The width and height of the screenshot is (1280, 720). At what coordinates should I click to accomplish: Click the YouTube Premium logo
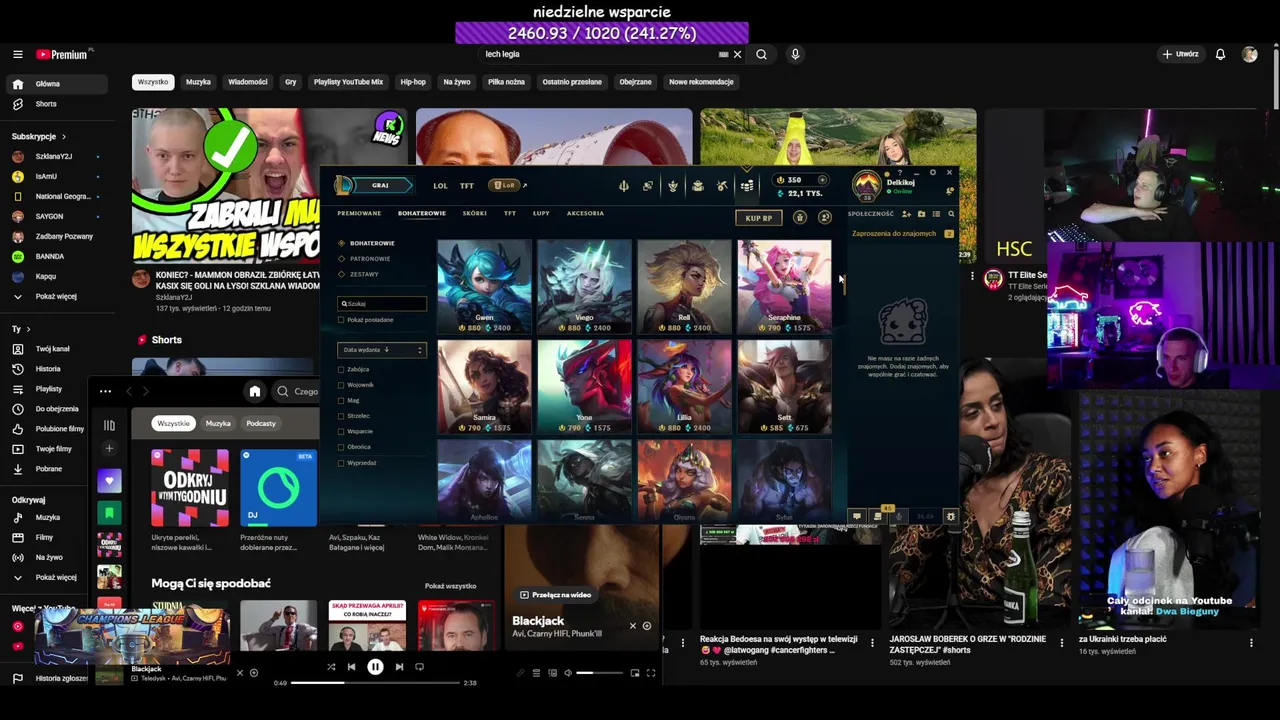(62, 55)
